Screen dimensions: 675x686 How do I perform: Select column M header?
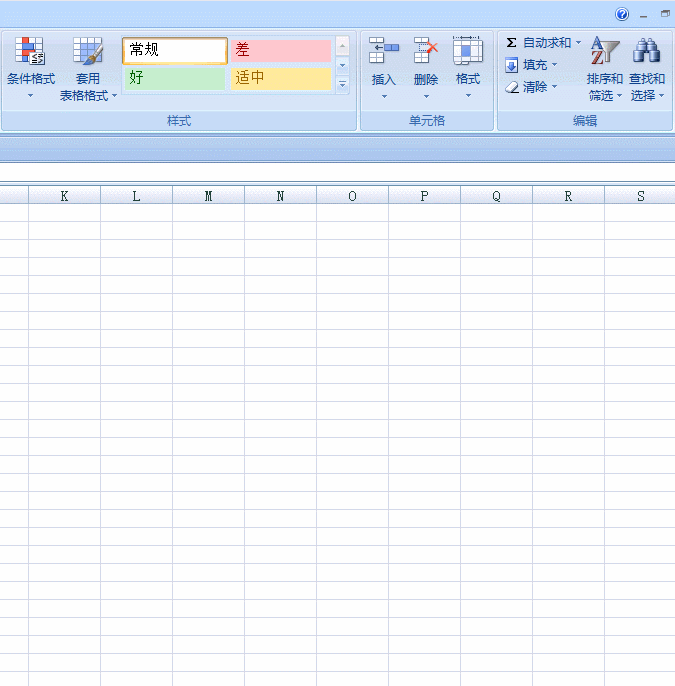(208, 196)
